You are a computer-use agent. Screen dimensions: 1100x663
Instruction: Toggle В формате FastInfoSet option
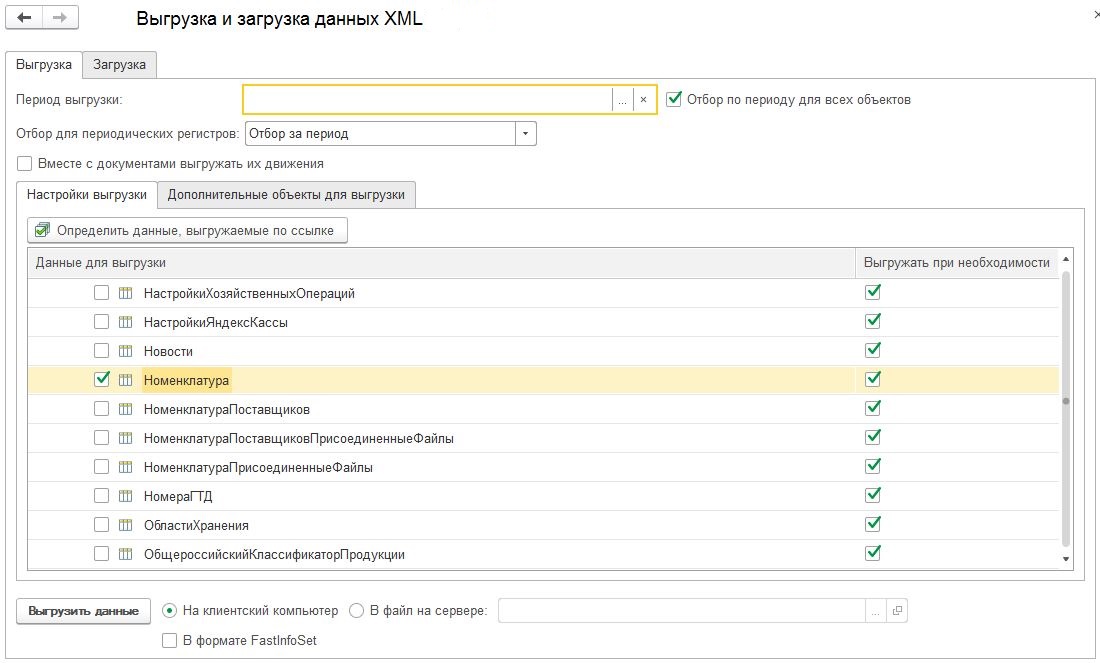[169, 641]
